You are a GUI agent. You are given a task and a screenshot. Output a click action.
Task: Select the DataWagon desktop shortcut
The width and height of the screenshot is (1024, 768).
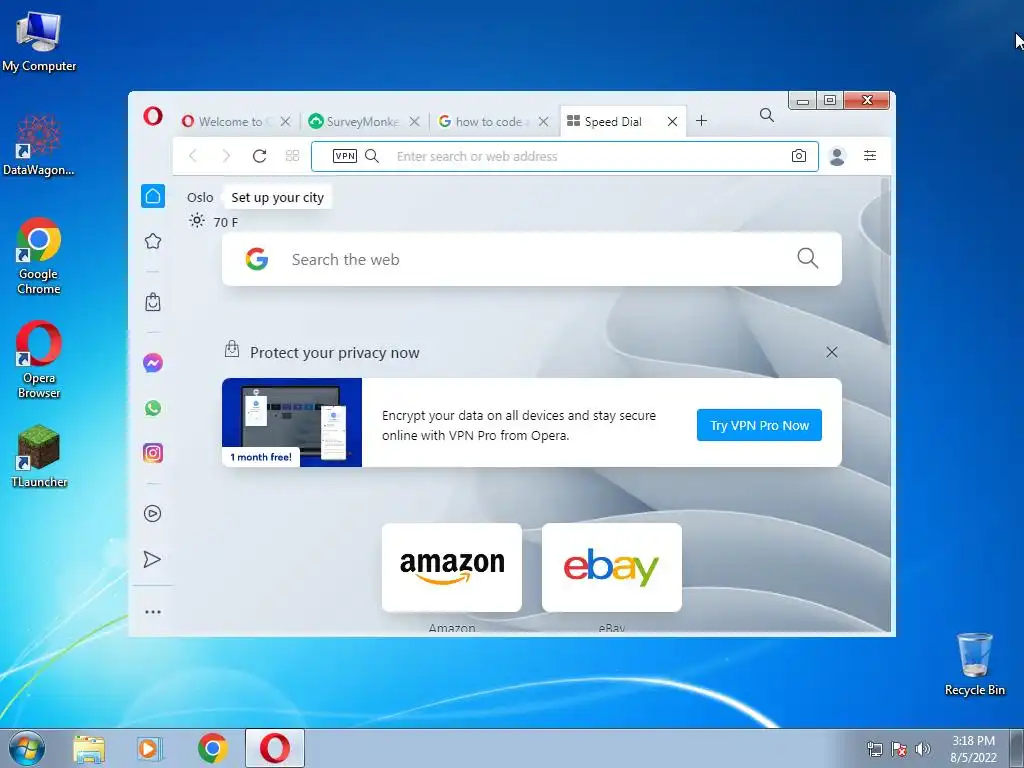(x=39, y=146)
